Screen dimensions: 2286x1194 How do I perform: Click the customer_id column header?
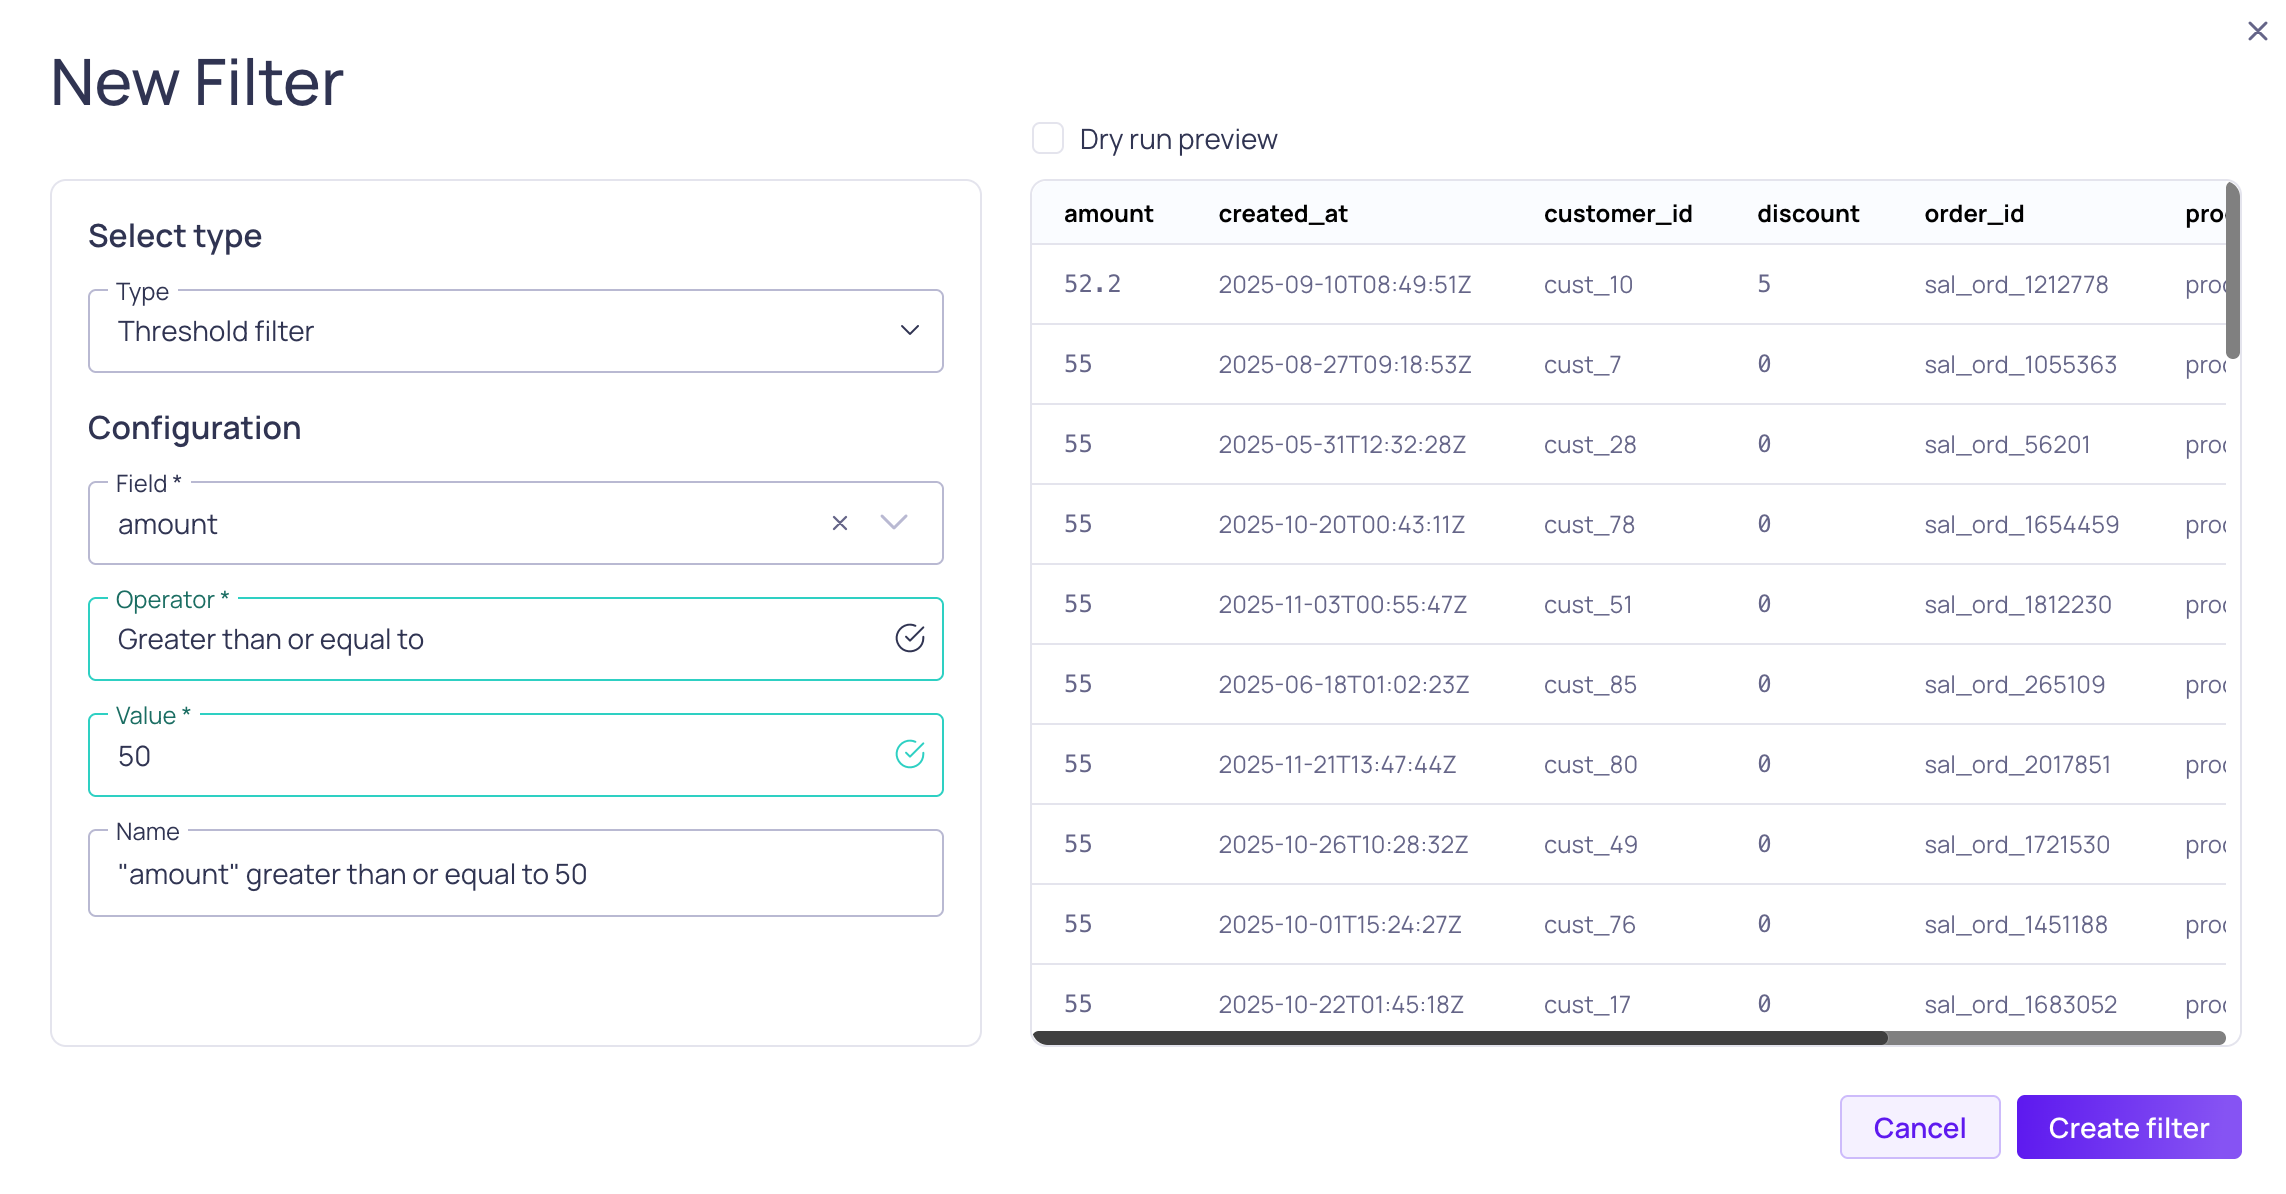point(1617,214)
